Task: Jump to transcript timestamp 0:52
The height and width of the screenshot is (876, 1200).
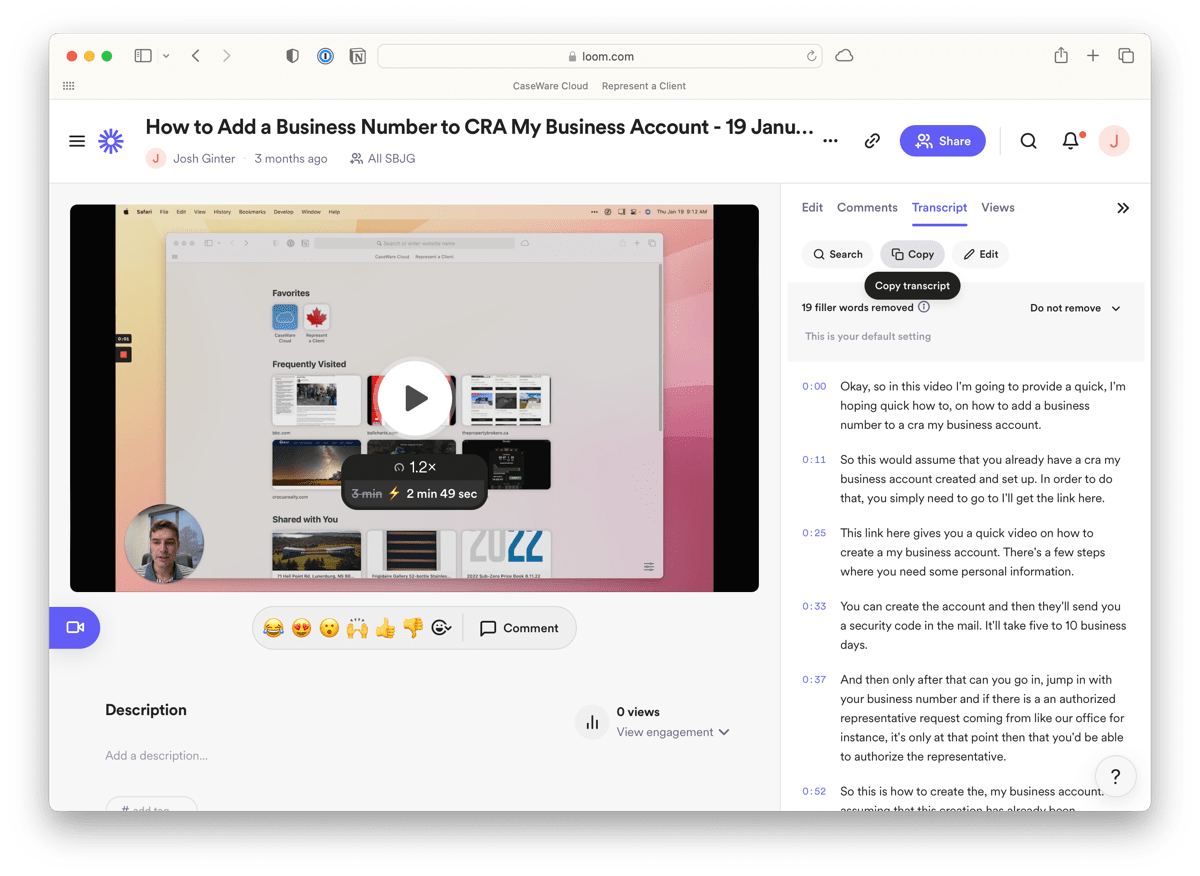Action: point(814,791)
